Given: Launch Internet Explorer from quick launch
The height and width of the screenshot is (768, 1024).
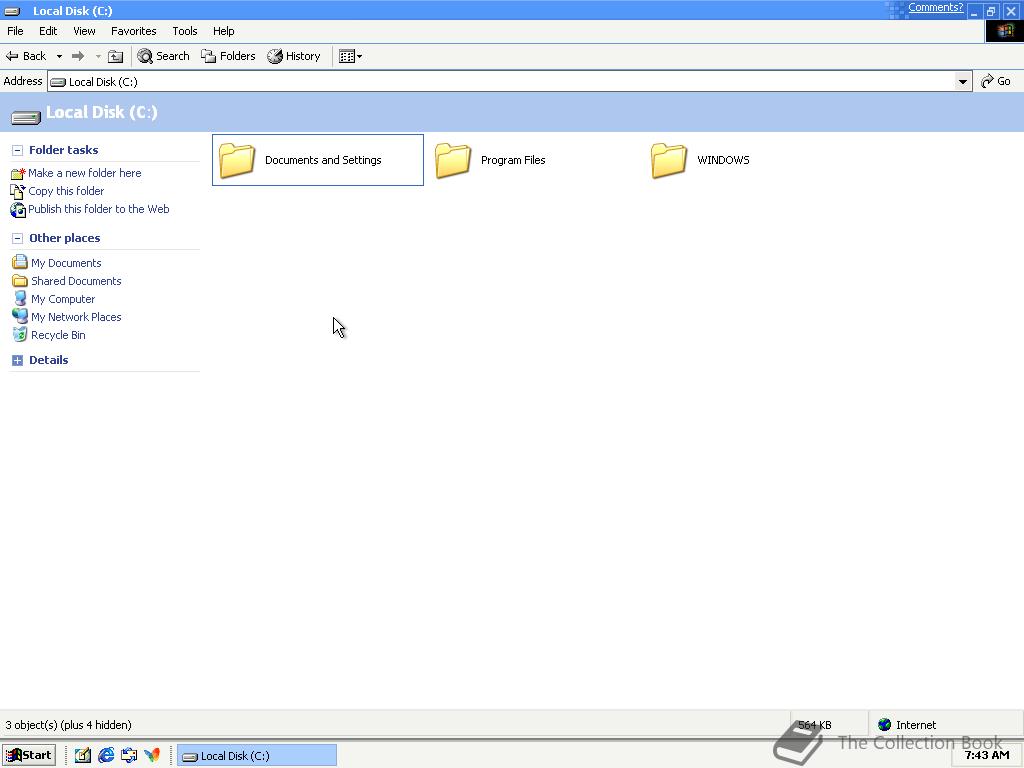Looking at the screenshot, I should 106,756.
